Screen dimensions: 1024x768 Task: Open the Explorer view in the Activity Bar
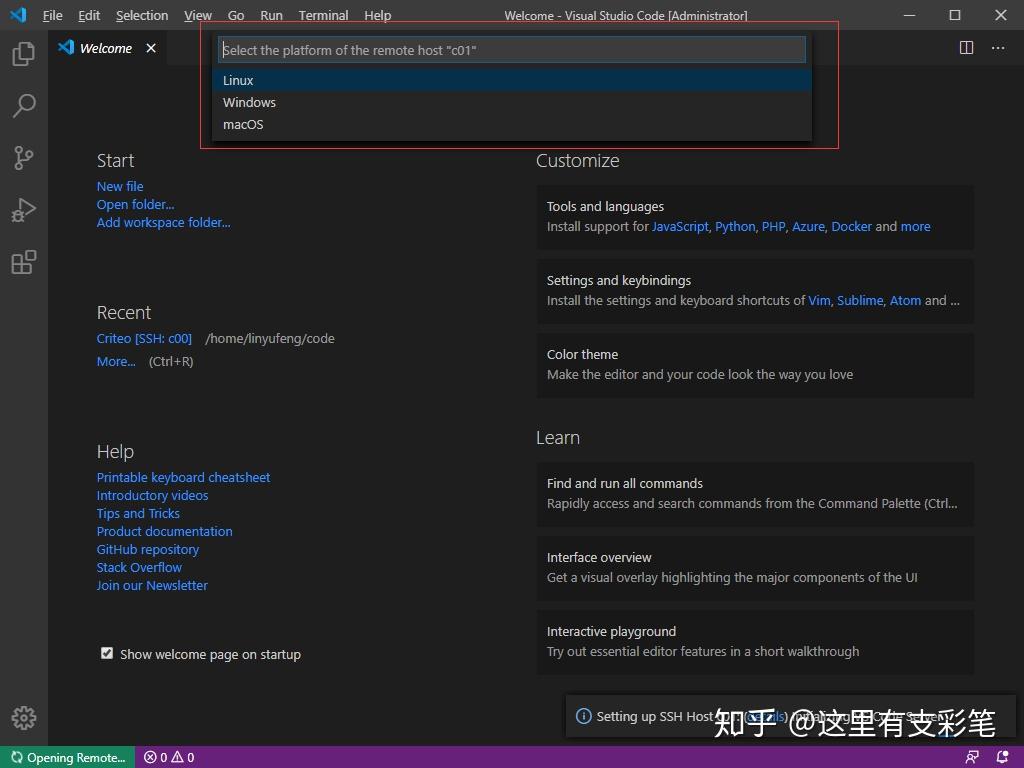click(x=22, y=53)
